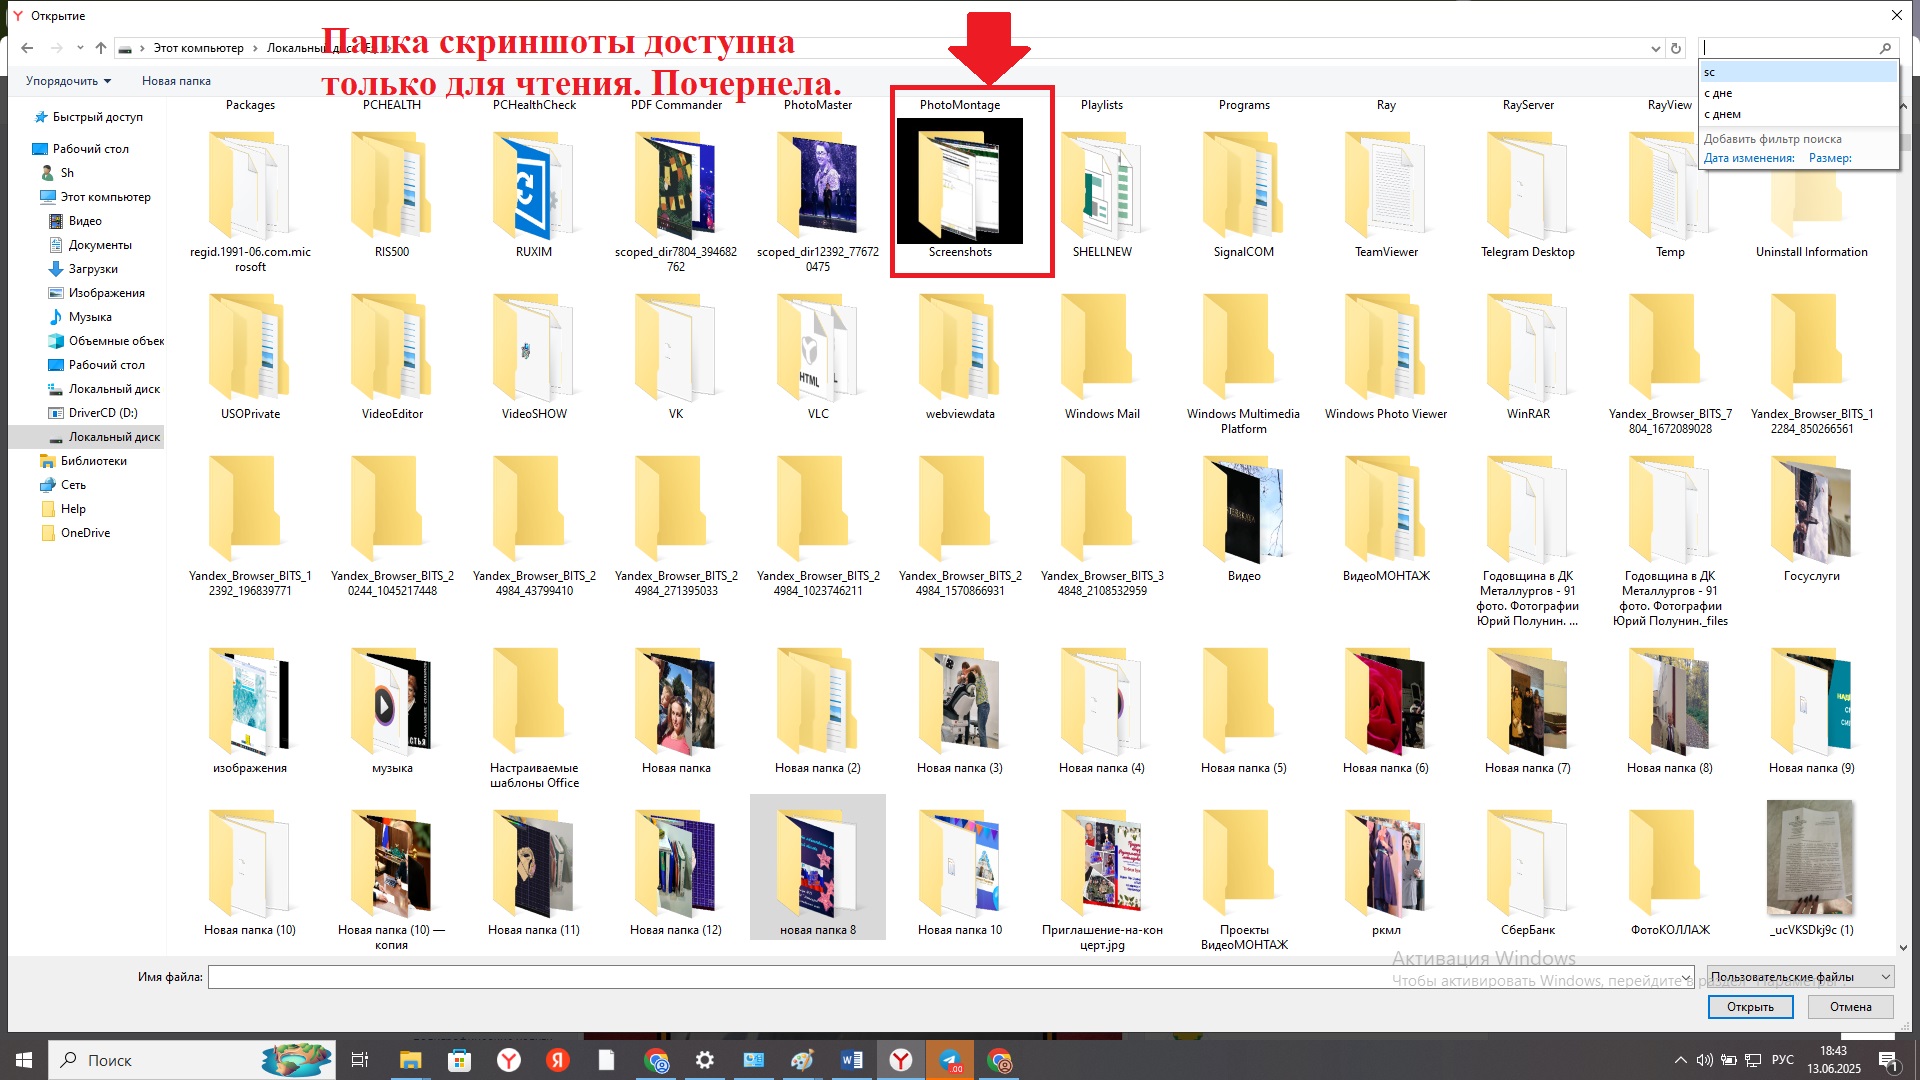
Task: Open the Пользовательские файлы file type dropdown
Action: [1800, 977]
